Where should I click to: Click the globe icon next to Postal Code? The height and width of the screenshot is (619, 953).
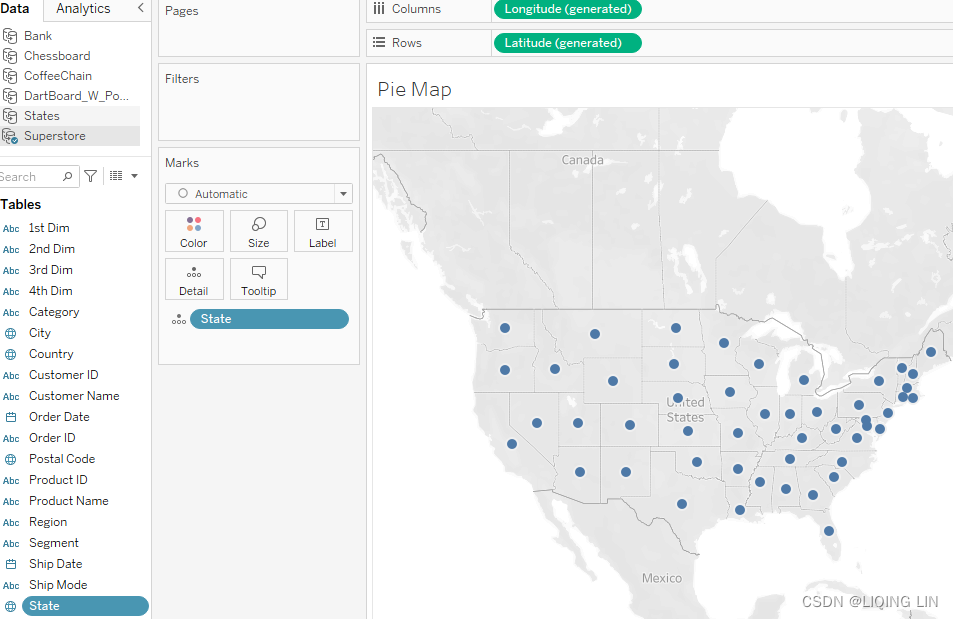[x=11, y=459]
